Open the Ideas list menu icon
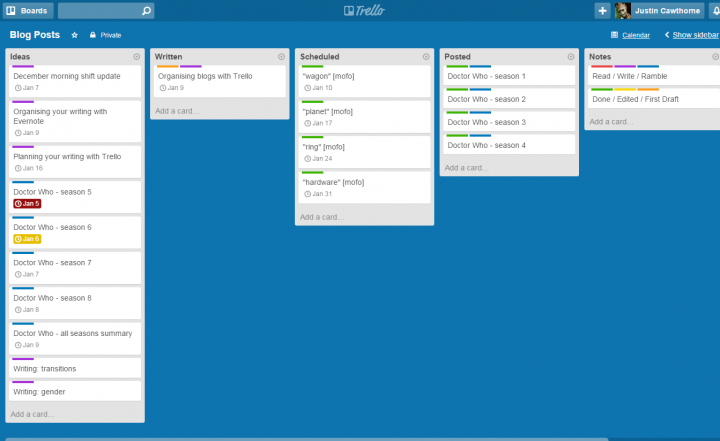Viewport: 720px width, 441px height. tap(136, 57)
